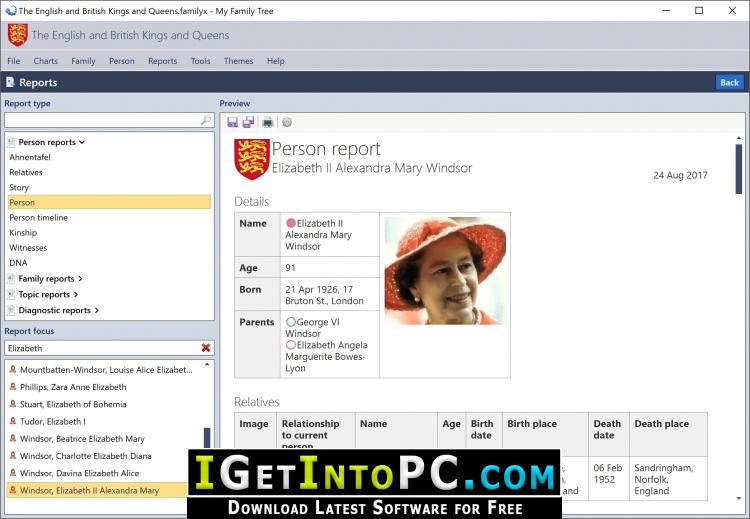750x519 pixels.
Task: Click the royal arms crest beside the family tree title
Action: [x=18, y=34]
